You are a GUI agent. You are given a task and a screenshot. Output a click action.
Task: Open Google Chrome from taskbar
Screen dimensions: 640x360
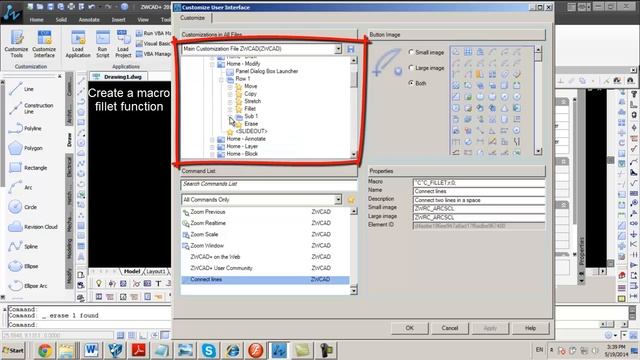coord(45,350)
